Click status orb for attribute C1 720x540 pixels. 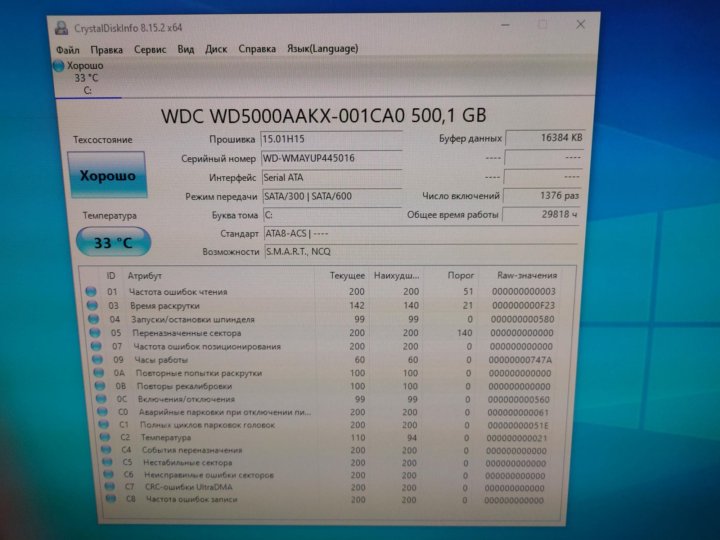pyautogui.click(x=104, y=425)
